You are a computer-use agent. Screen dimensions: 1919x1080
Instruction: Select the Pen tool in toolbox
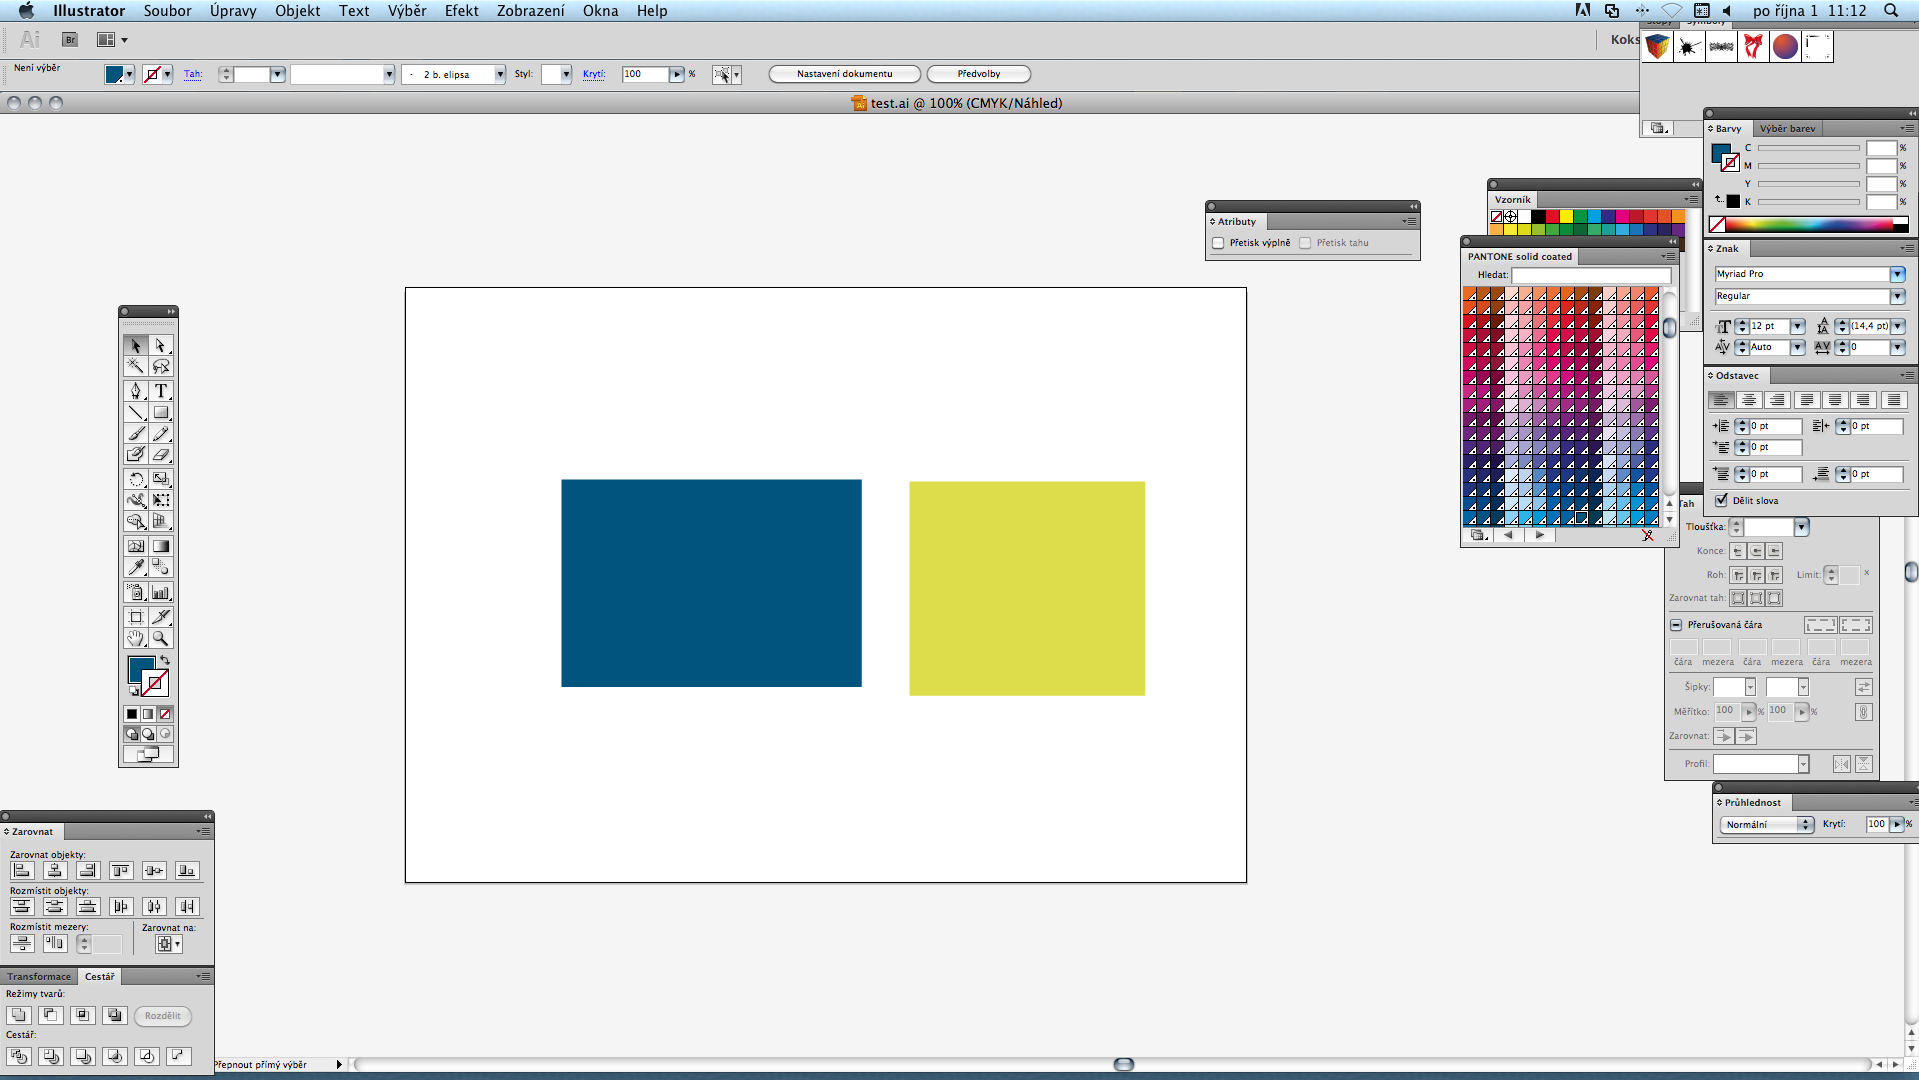click(x=136, y=391)
